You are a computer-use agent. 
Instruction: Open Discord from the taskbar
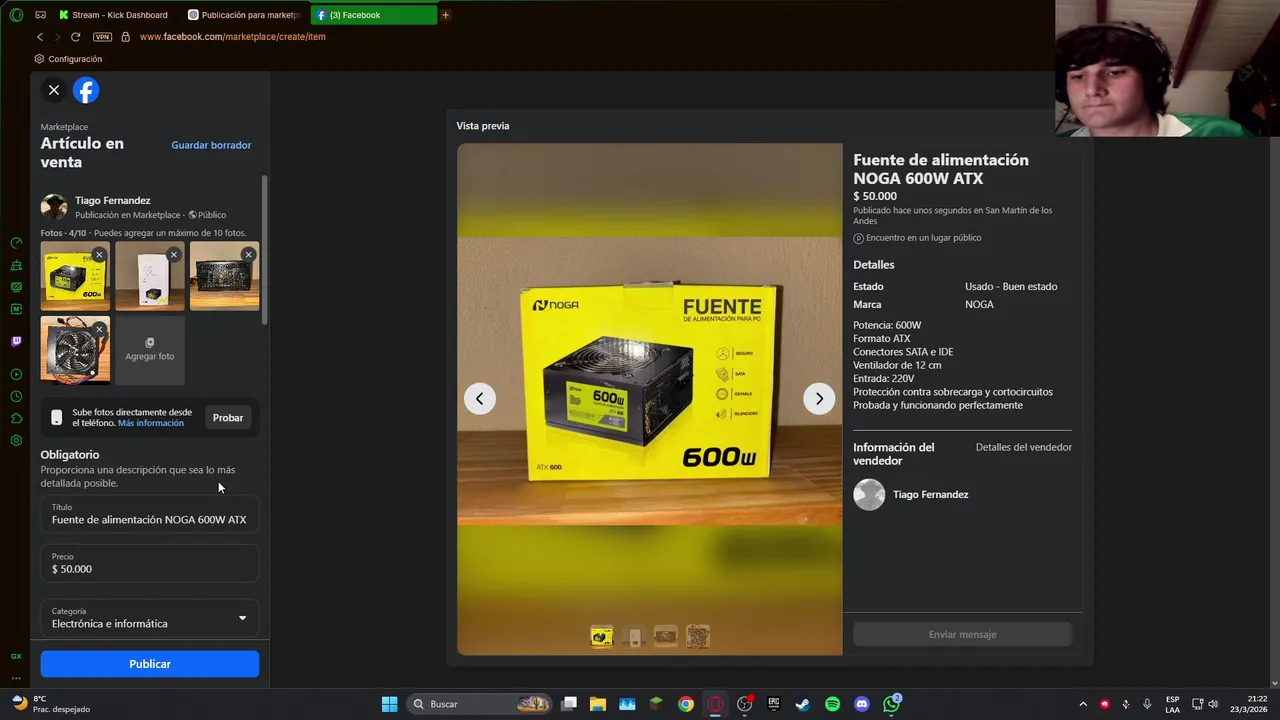click(x=862, y=704)
